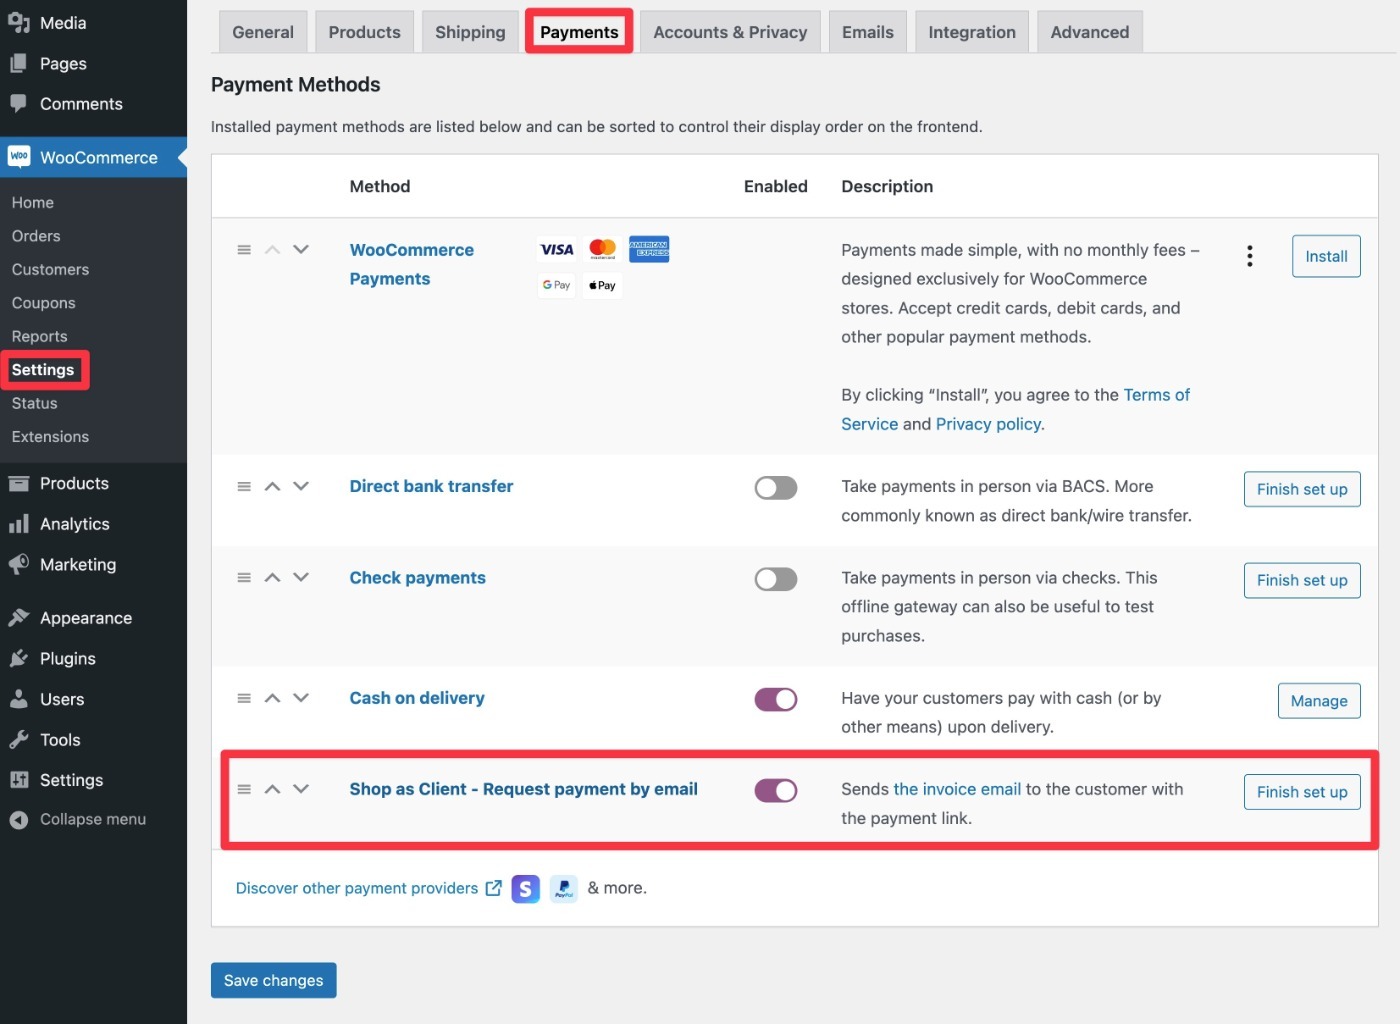
Task: Move Direct bank transfer down
Action: click(x=301, y=487)
